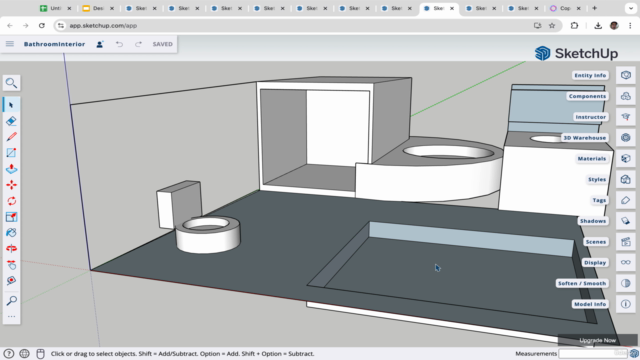Click the Model Info label
The height and width of the screenshot is (360, 640).
(590, 304)
